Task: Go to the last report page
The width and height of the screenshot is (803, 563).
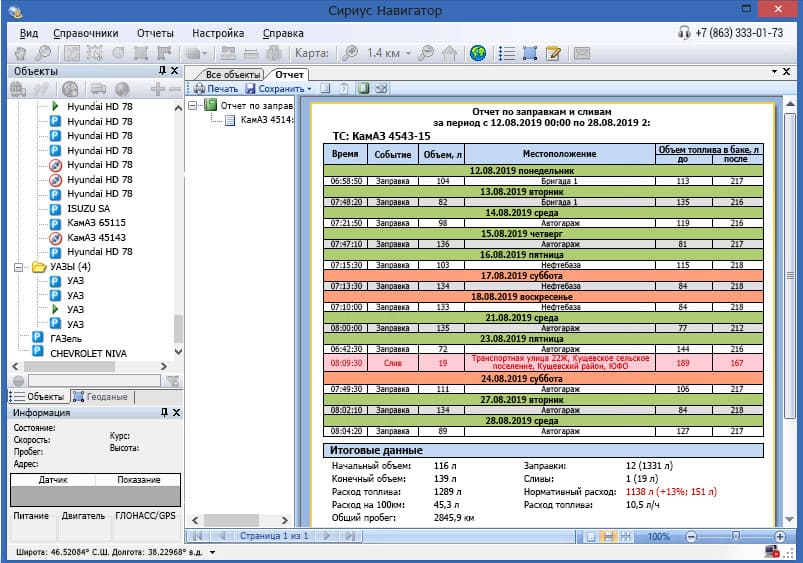Action: [x=349, y=537]
